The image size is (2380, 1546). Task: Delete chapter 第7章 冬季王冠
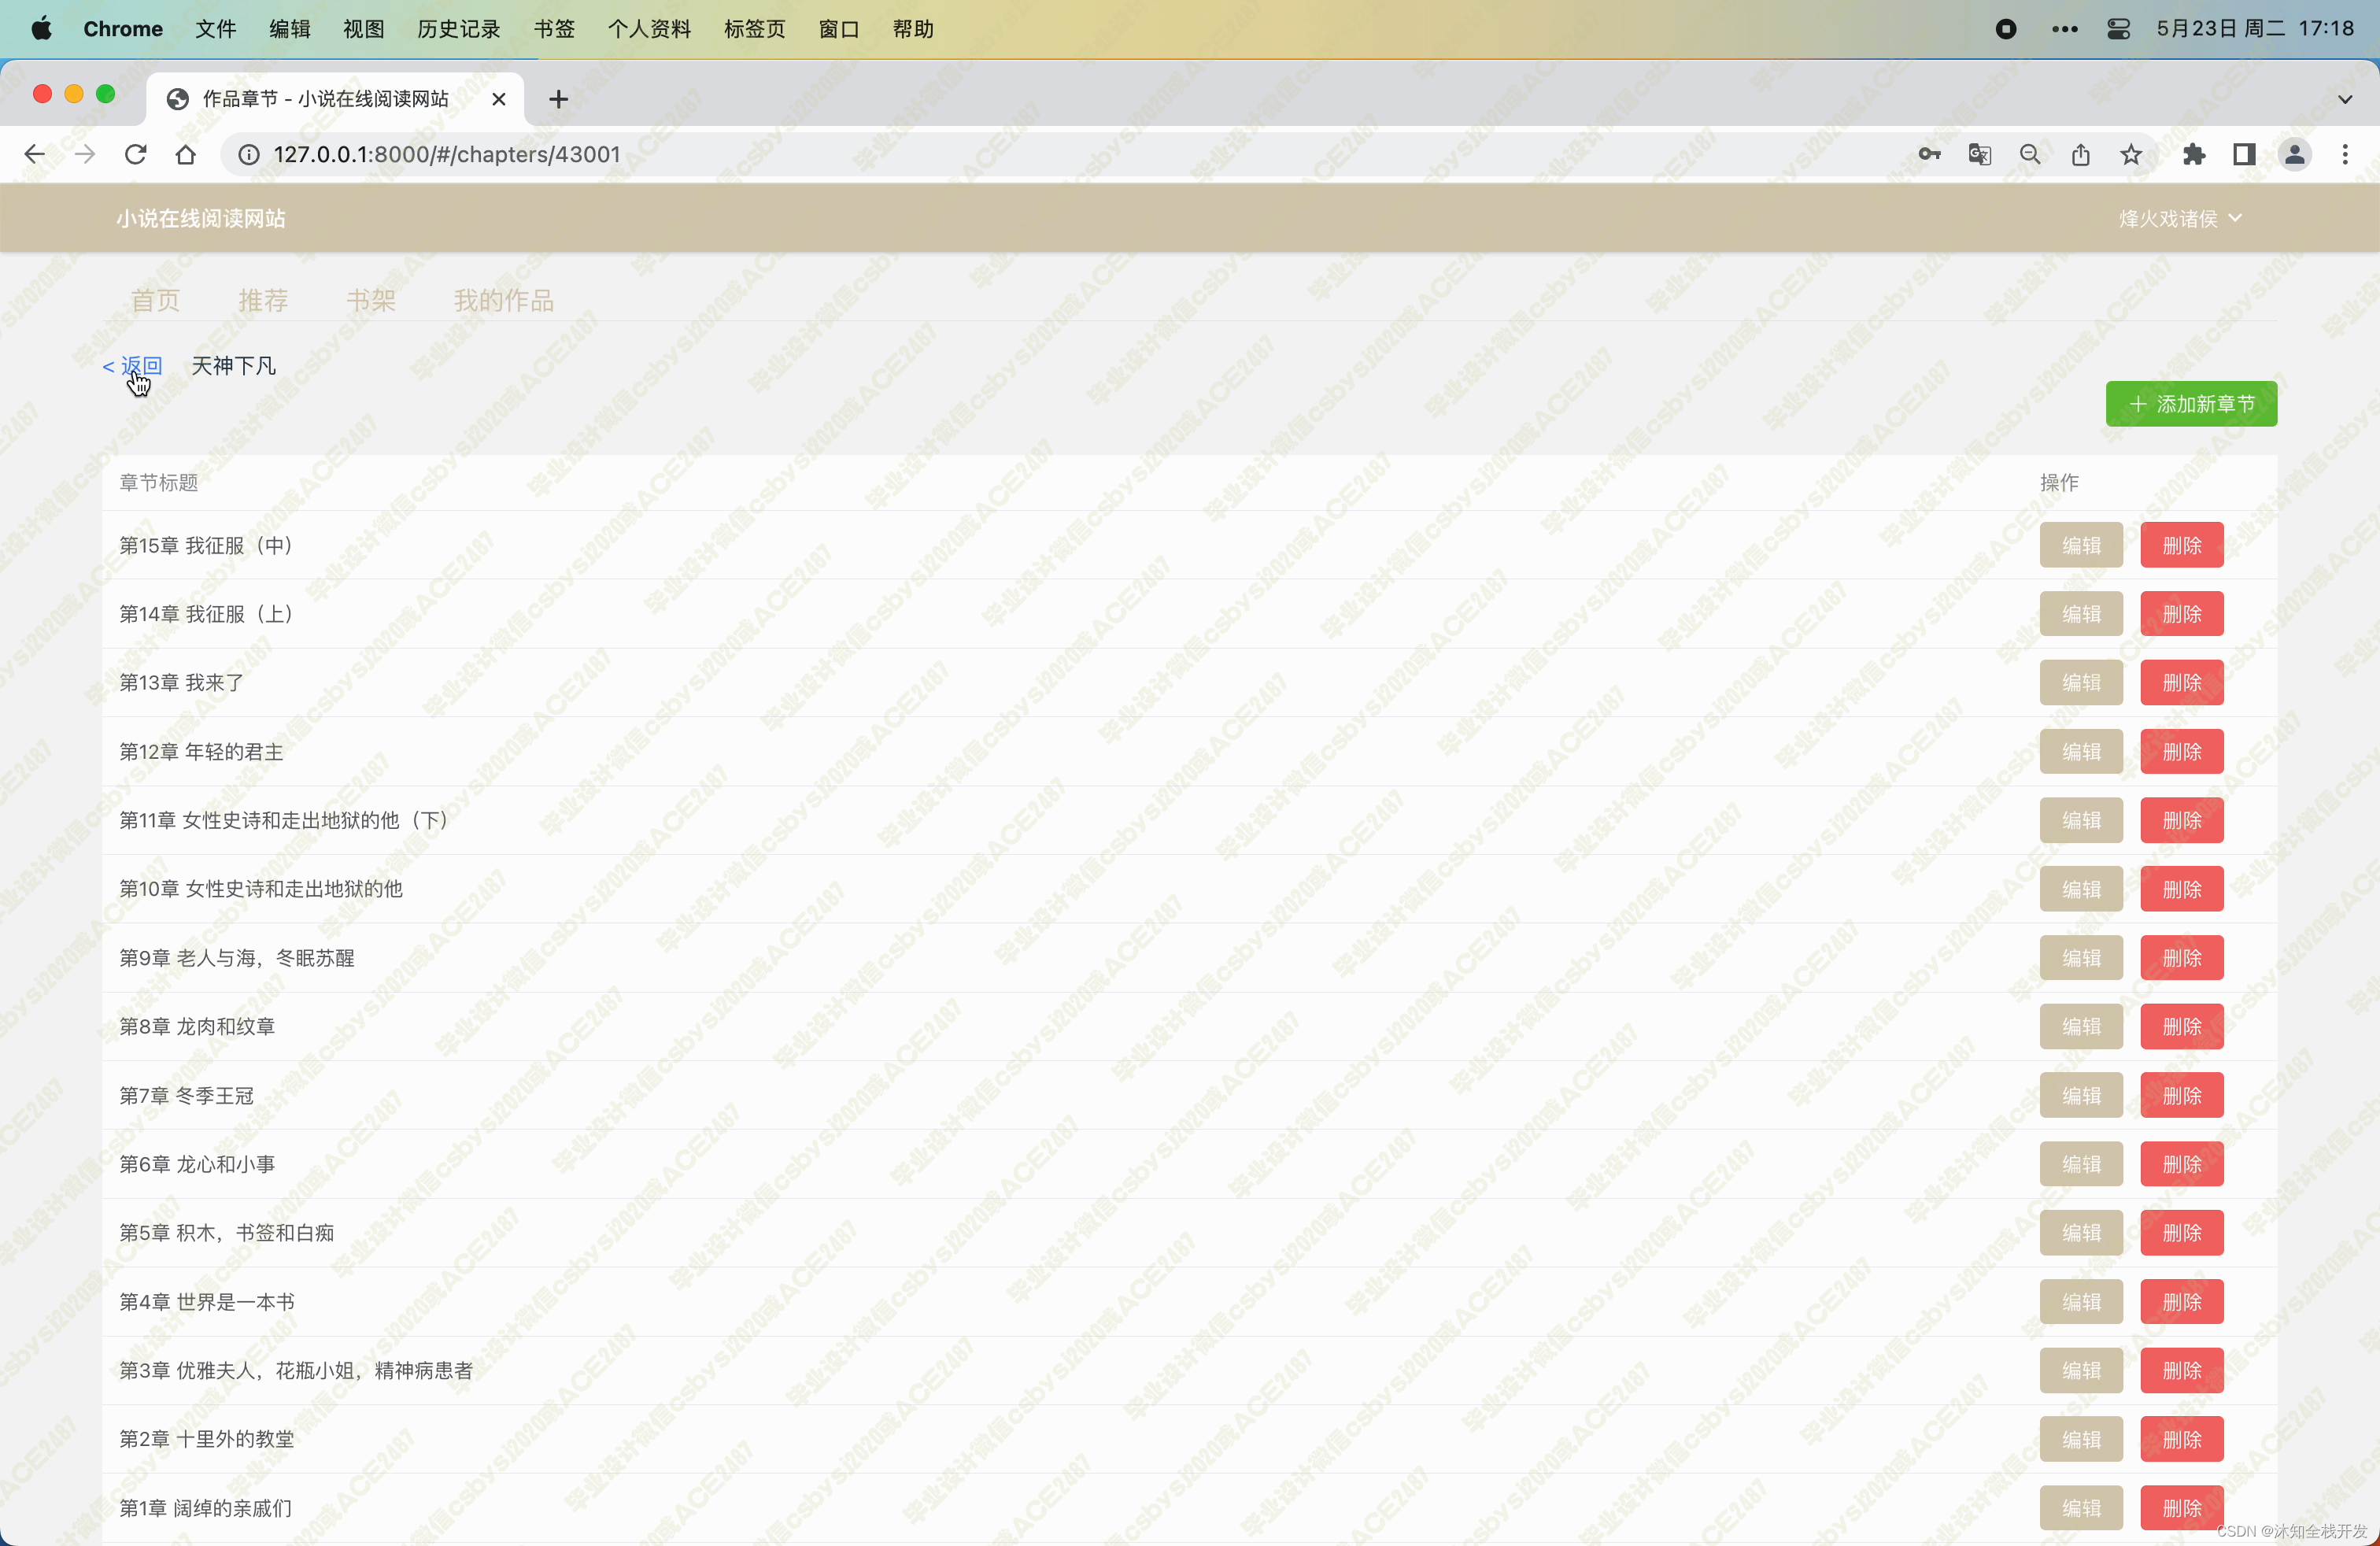tap(2181, 1096)
